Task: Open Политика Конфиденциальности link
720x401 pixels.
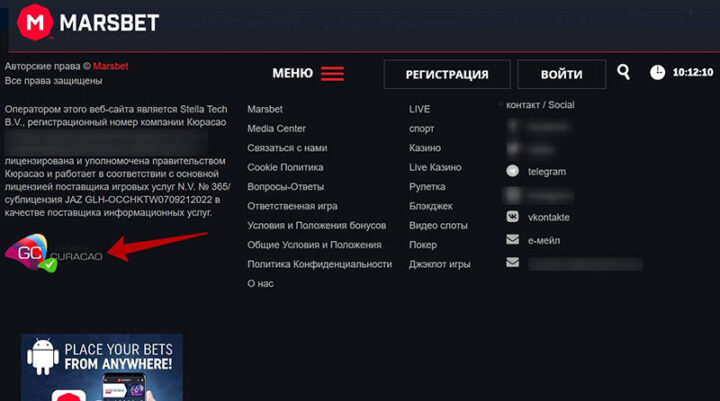Action: [x=320, y=264]
